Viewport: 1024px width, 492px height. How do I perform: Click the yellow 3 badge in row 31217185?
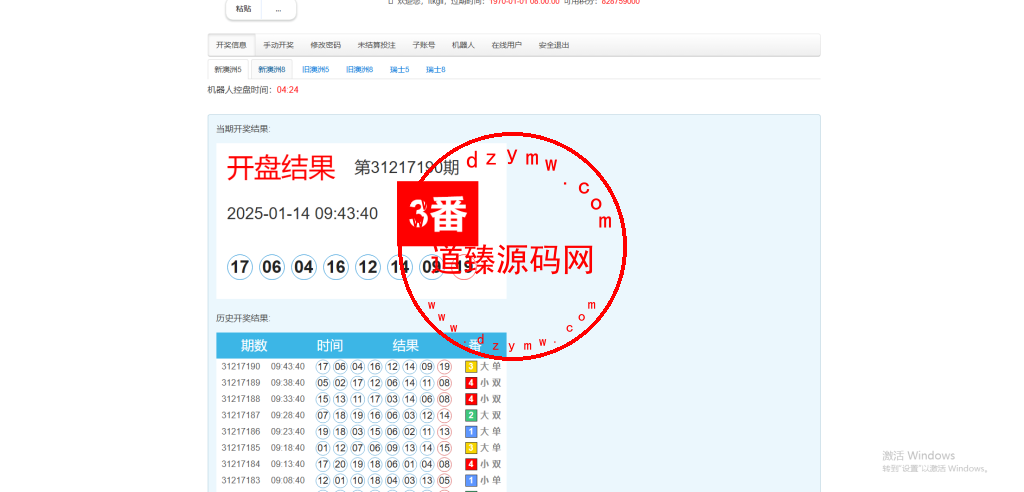click(x=471, y=448)
